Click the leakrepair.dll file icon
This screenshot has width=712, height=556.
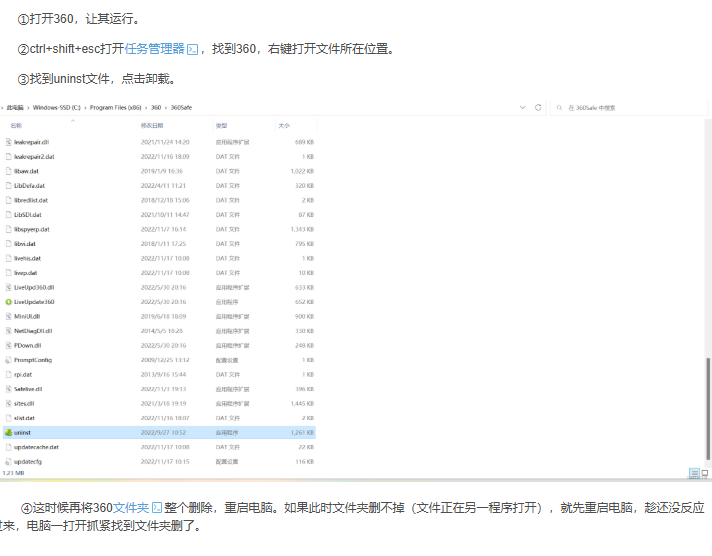tap(8, 142)
